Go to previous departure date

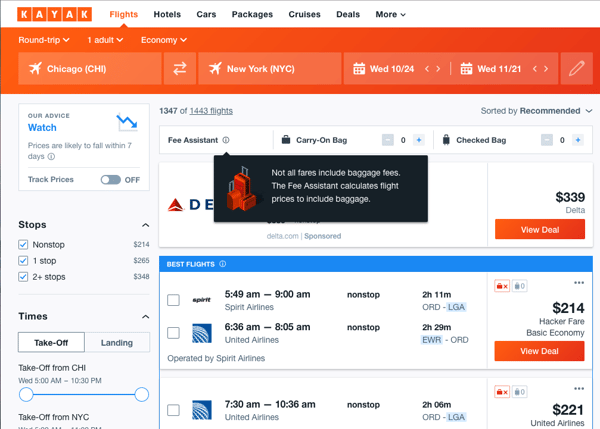(427, 69)
